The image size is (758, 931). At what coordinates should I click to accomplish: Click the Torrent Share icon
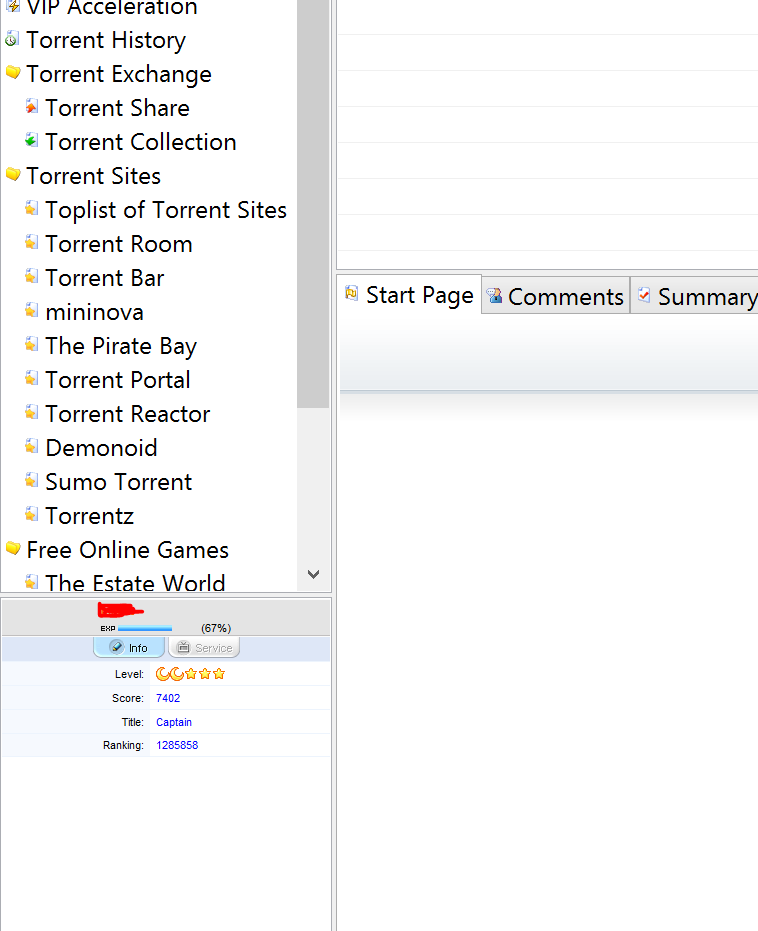(32, 107)
